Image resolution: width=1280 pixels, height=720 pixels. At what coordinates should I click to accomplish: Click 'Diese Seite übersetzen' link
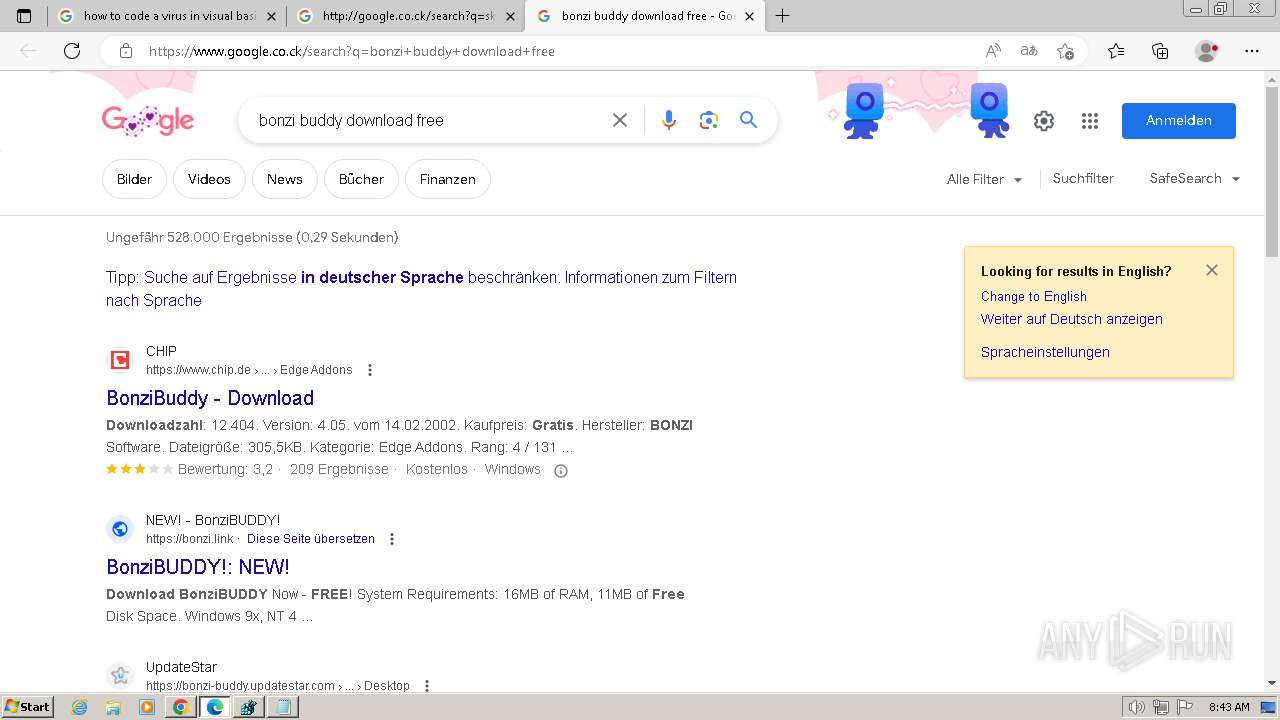tap(311, 539)
